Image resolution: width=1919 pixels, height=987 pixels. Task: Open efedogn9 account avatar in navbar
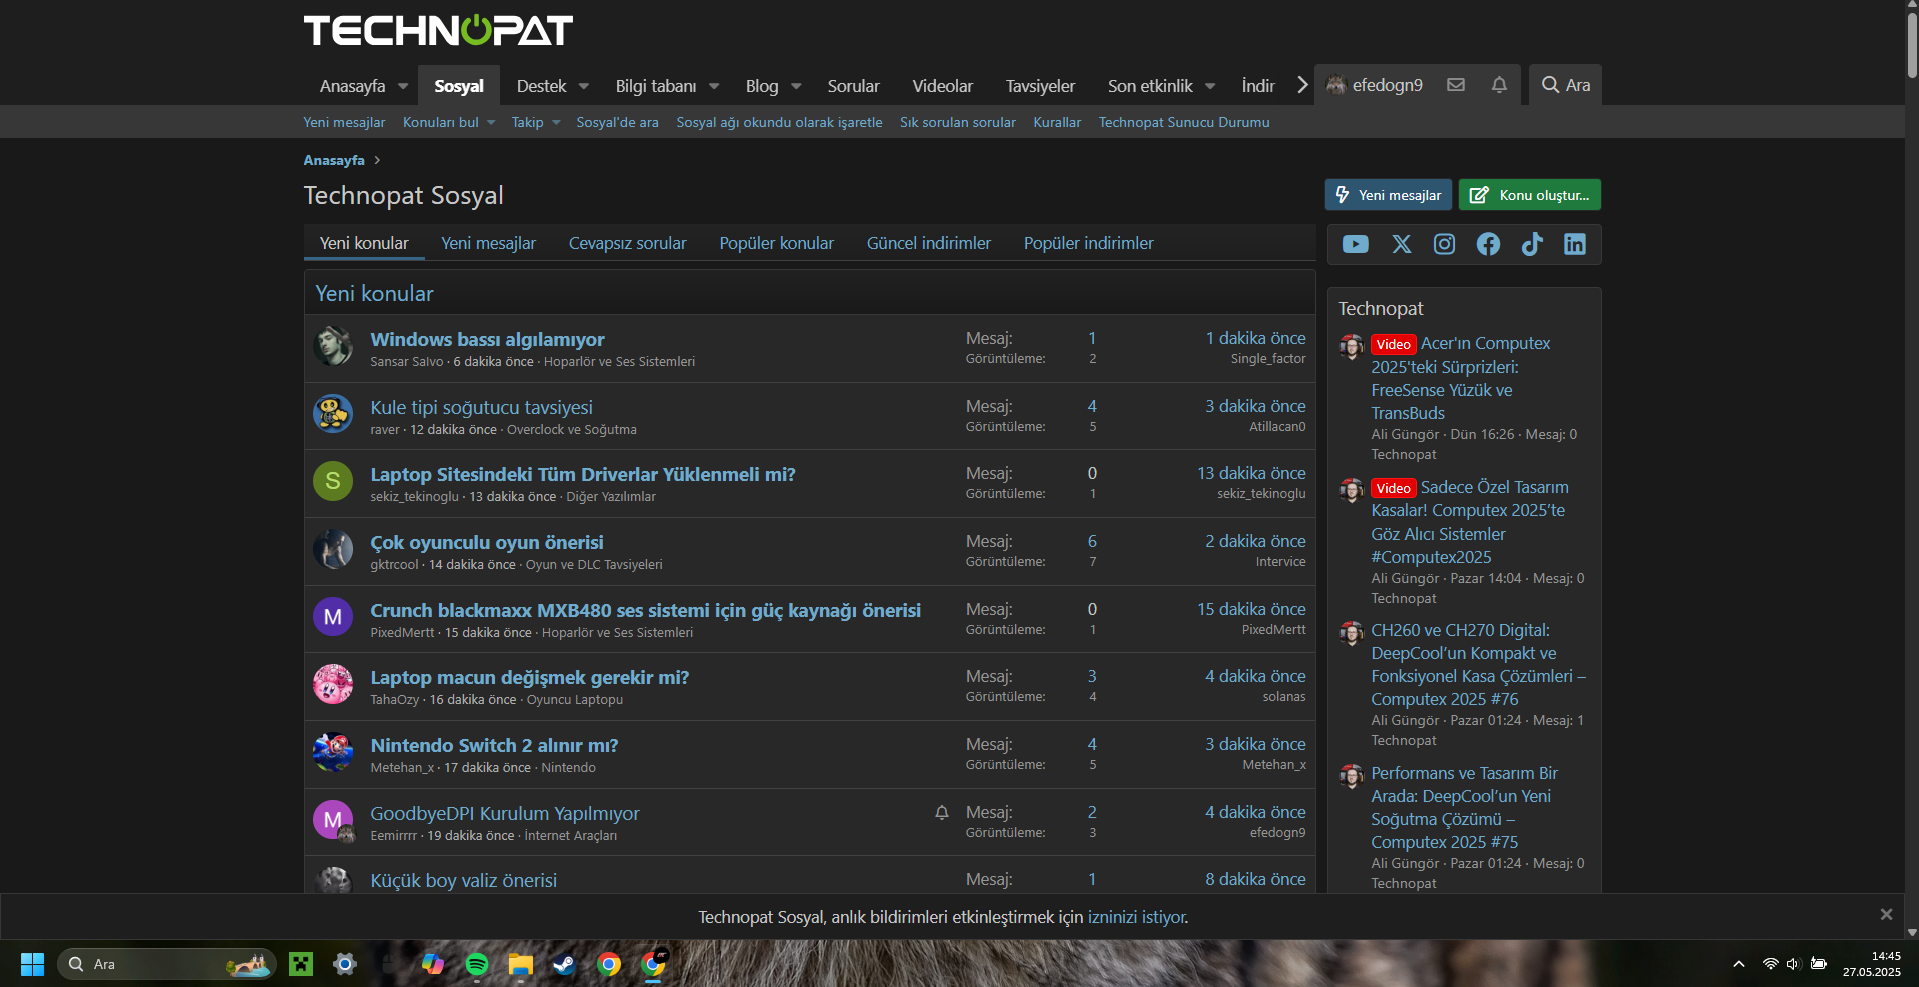[x=1336, y=85]
